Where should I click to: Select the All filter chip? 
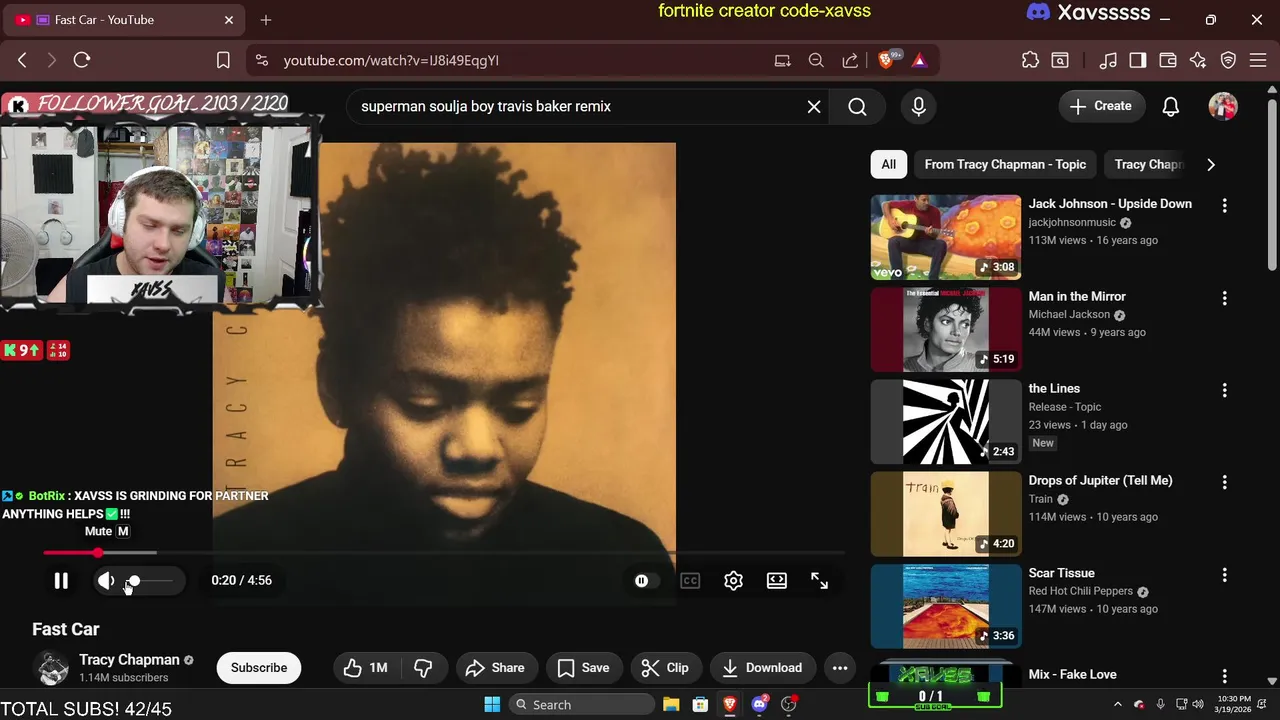[889, 164]
